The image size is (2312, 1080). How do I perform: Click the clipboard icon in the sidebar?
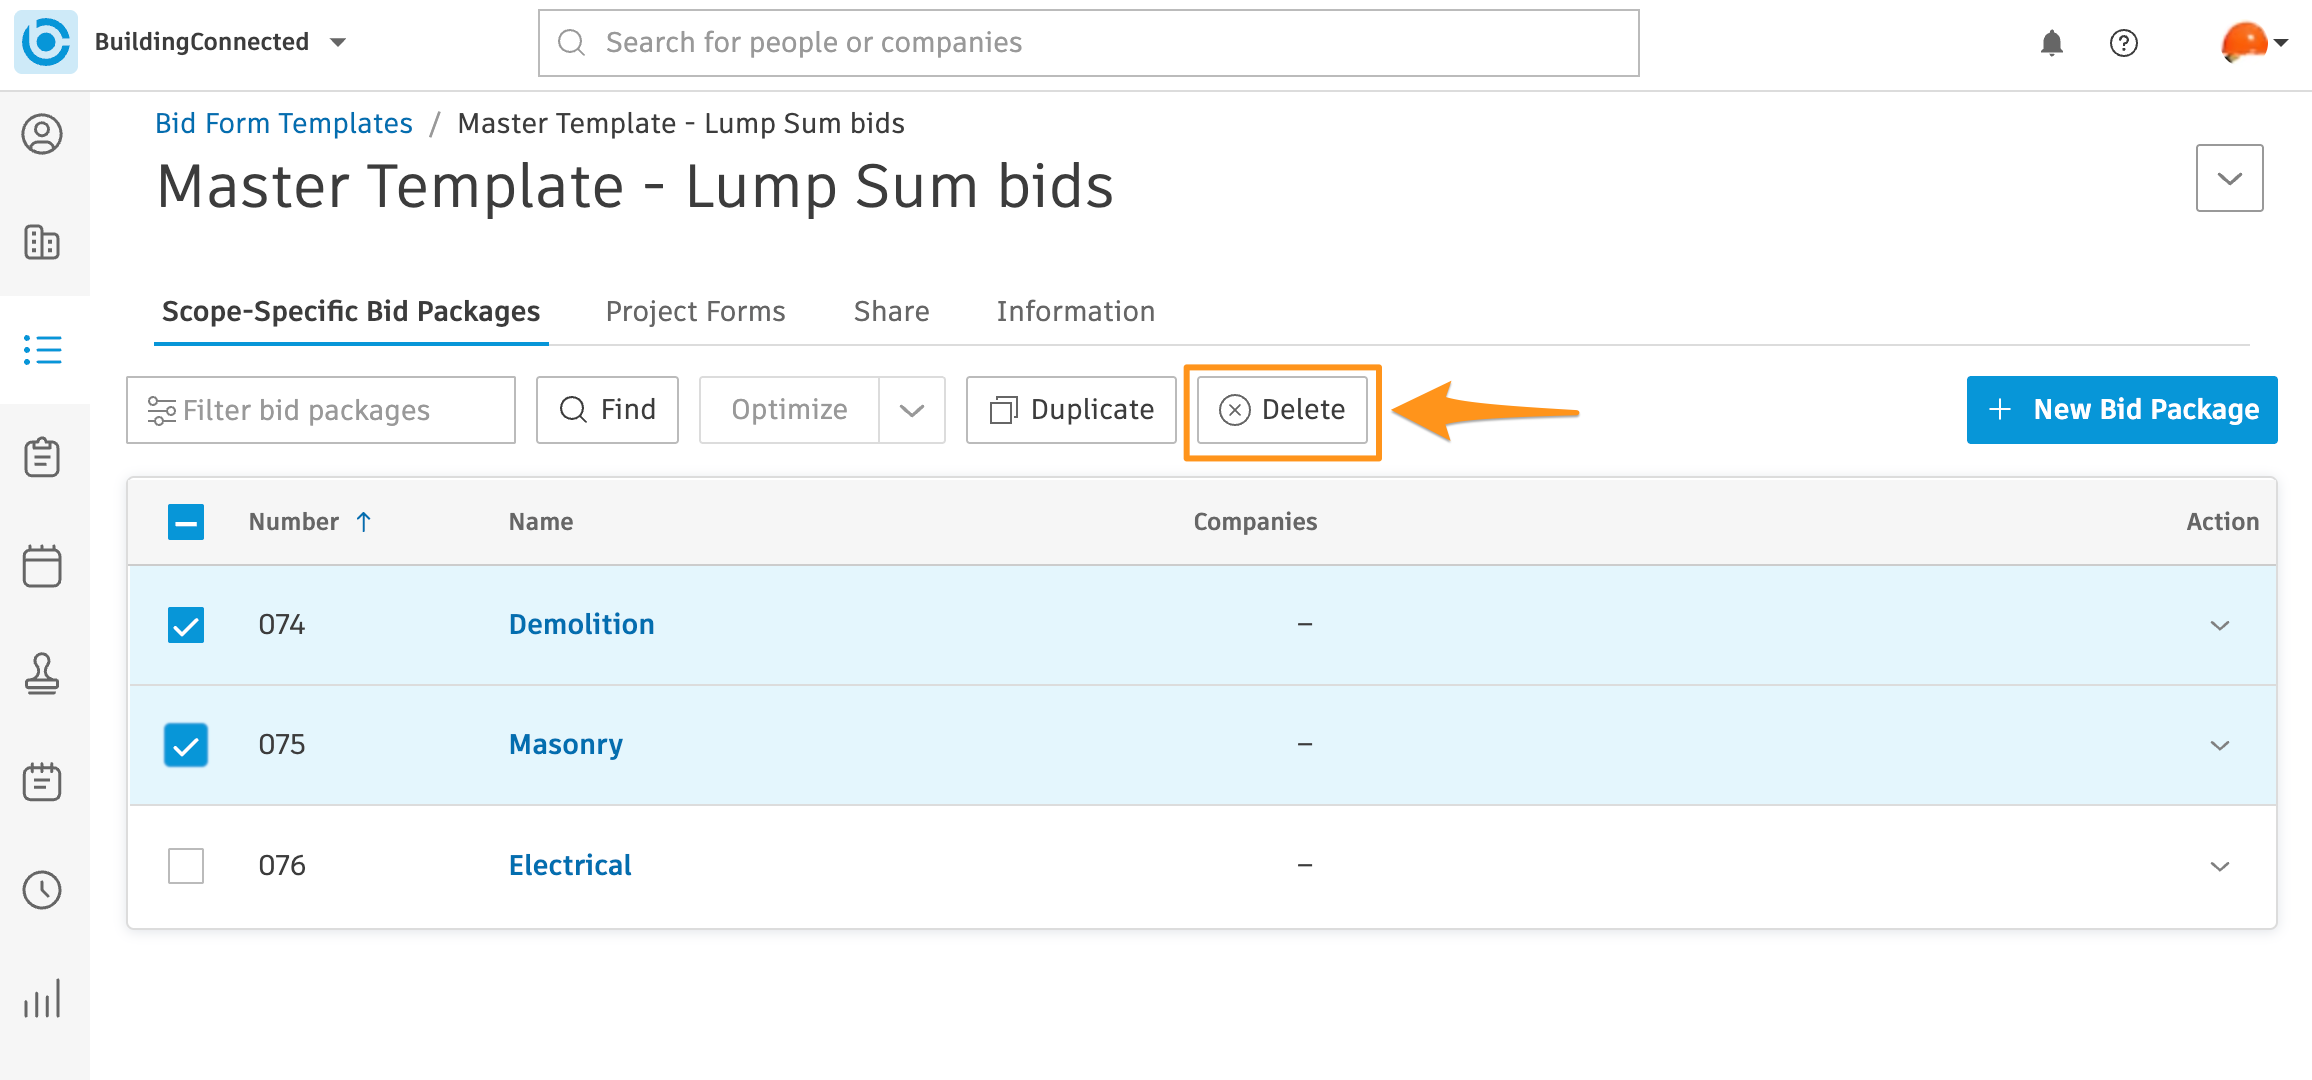pyautogui.click(x=43, y=458)
